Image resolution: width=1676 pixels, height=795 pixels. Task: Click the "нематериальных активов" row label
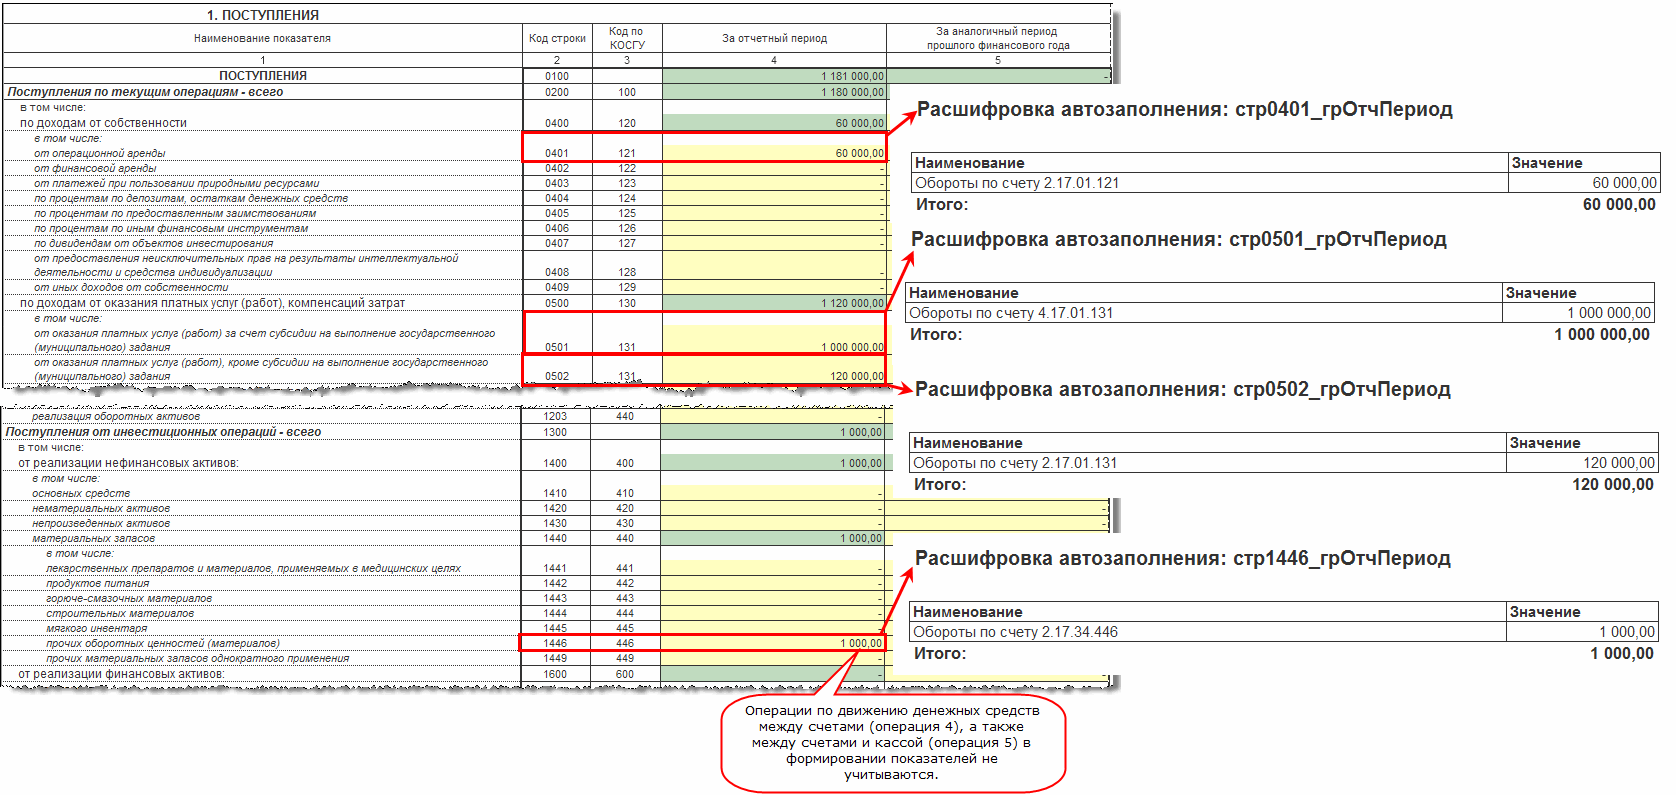tap(101, 508)
